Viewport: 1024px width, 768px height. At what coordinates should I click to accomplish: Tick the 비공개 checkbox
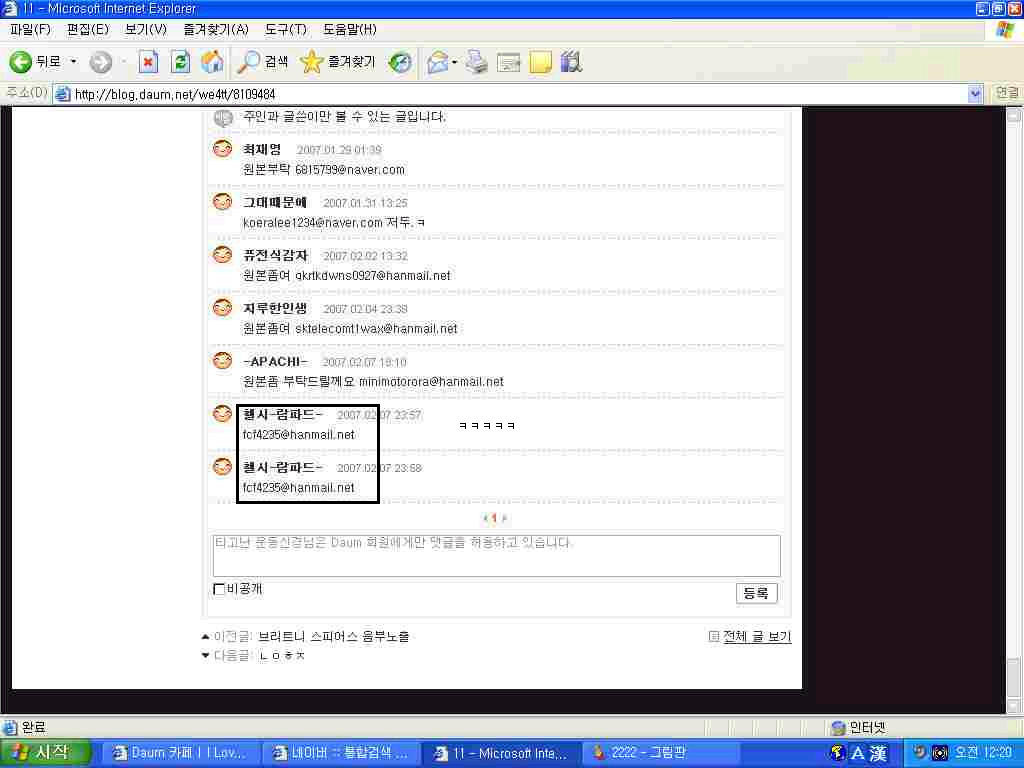coord(219,589)
